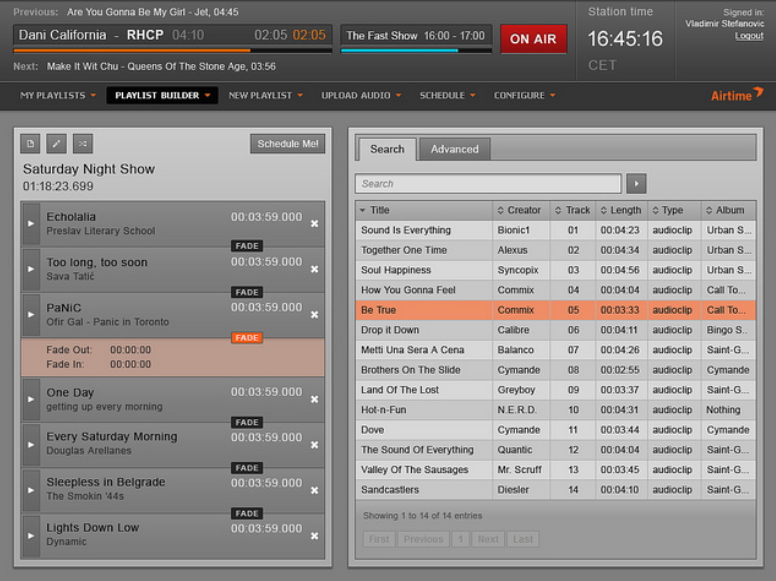Select the Brothers On The Slide row

pos(556,370)
